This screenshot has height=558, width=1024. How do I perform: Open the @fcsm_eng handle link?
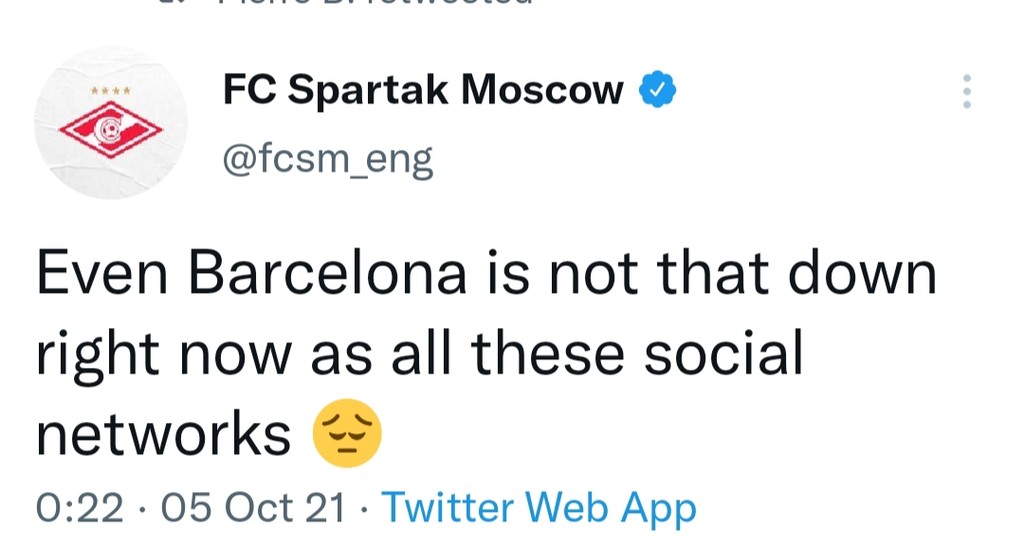pyautogui.click(x=327, y=158)
